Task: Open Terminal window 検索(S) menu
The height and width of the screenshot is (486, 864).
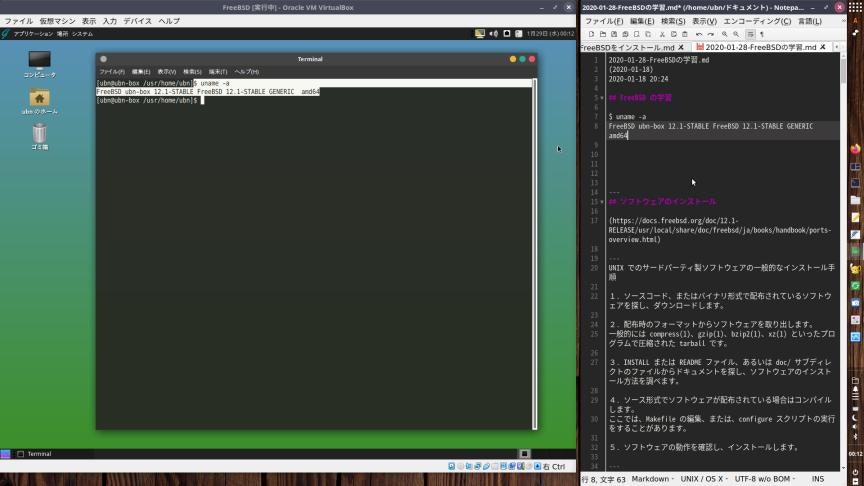Action: pyautogui.click(x=192, y=72)
